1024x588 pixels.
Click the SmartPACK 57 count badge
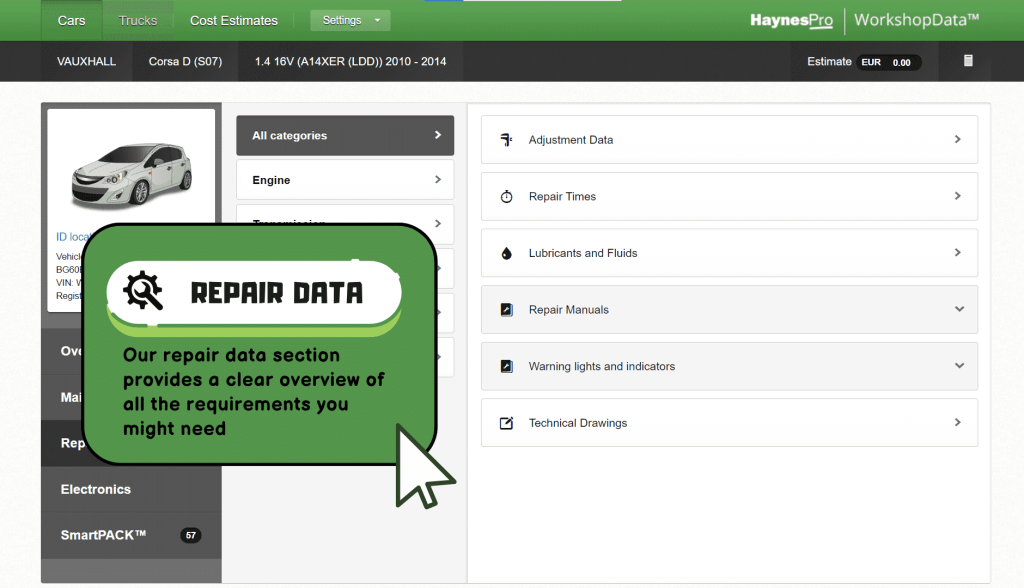[190, 536]
